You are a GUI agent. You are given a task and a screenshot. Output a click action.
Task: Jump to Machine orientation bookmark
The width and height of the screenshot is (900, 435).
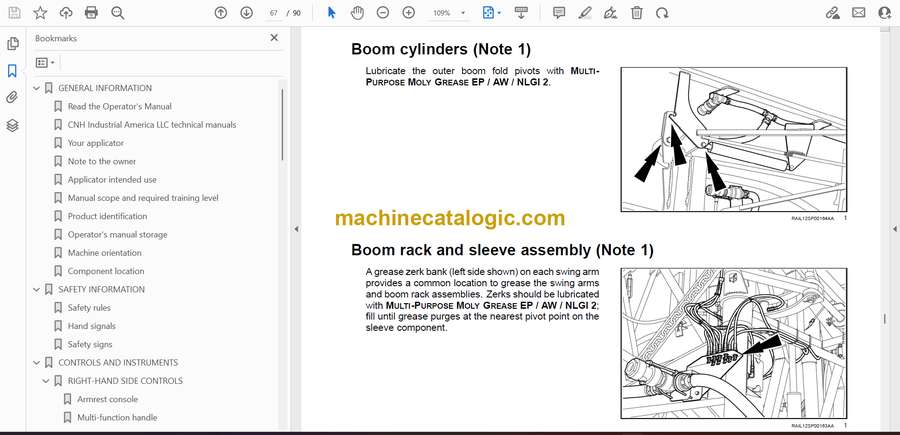coord(104,253)
